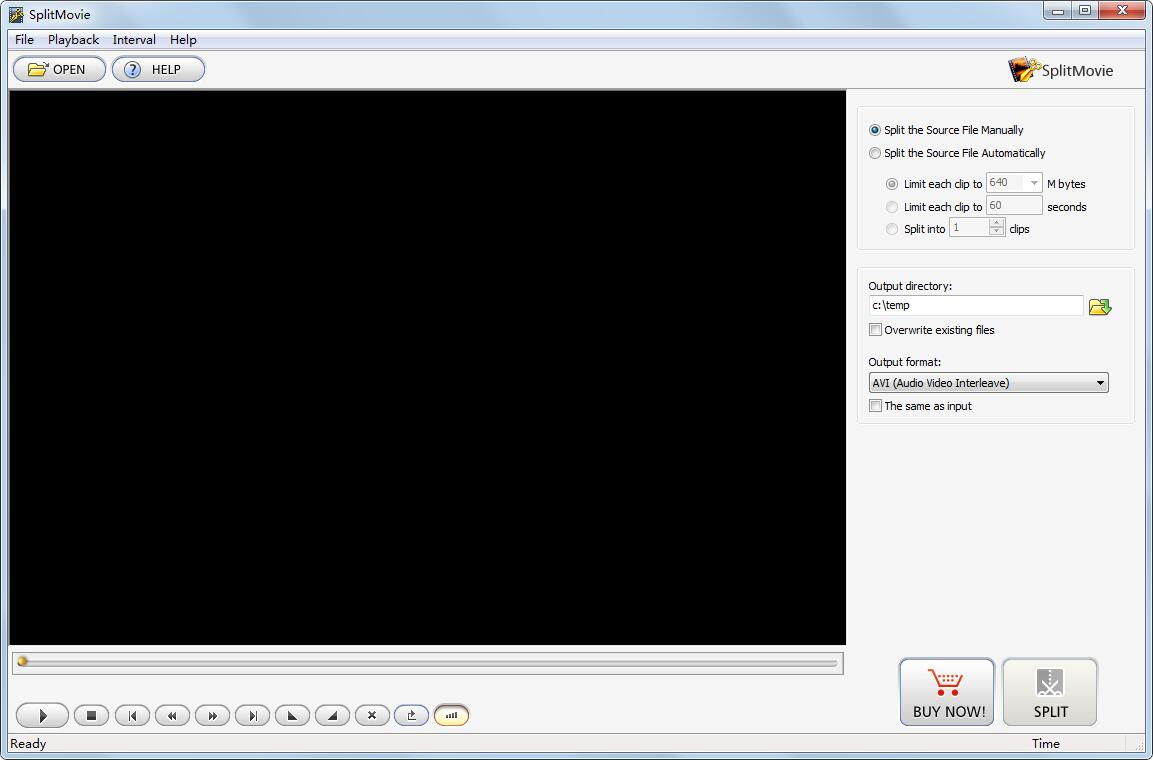Click the HELP button
Screen dimensions: 1153x760
[158, 69]
